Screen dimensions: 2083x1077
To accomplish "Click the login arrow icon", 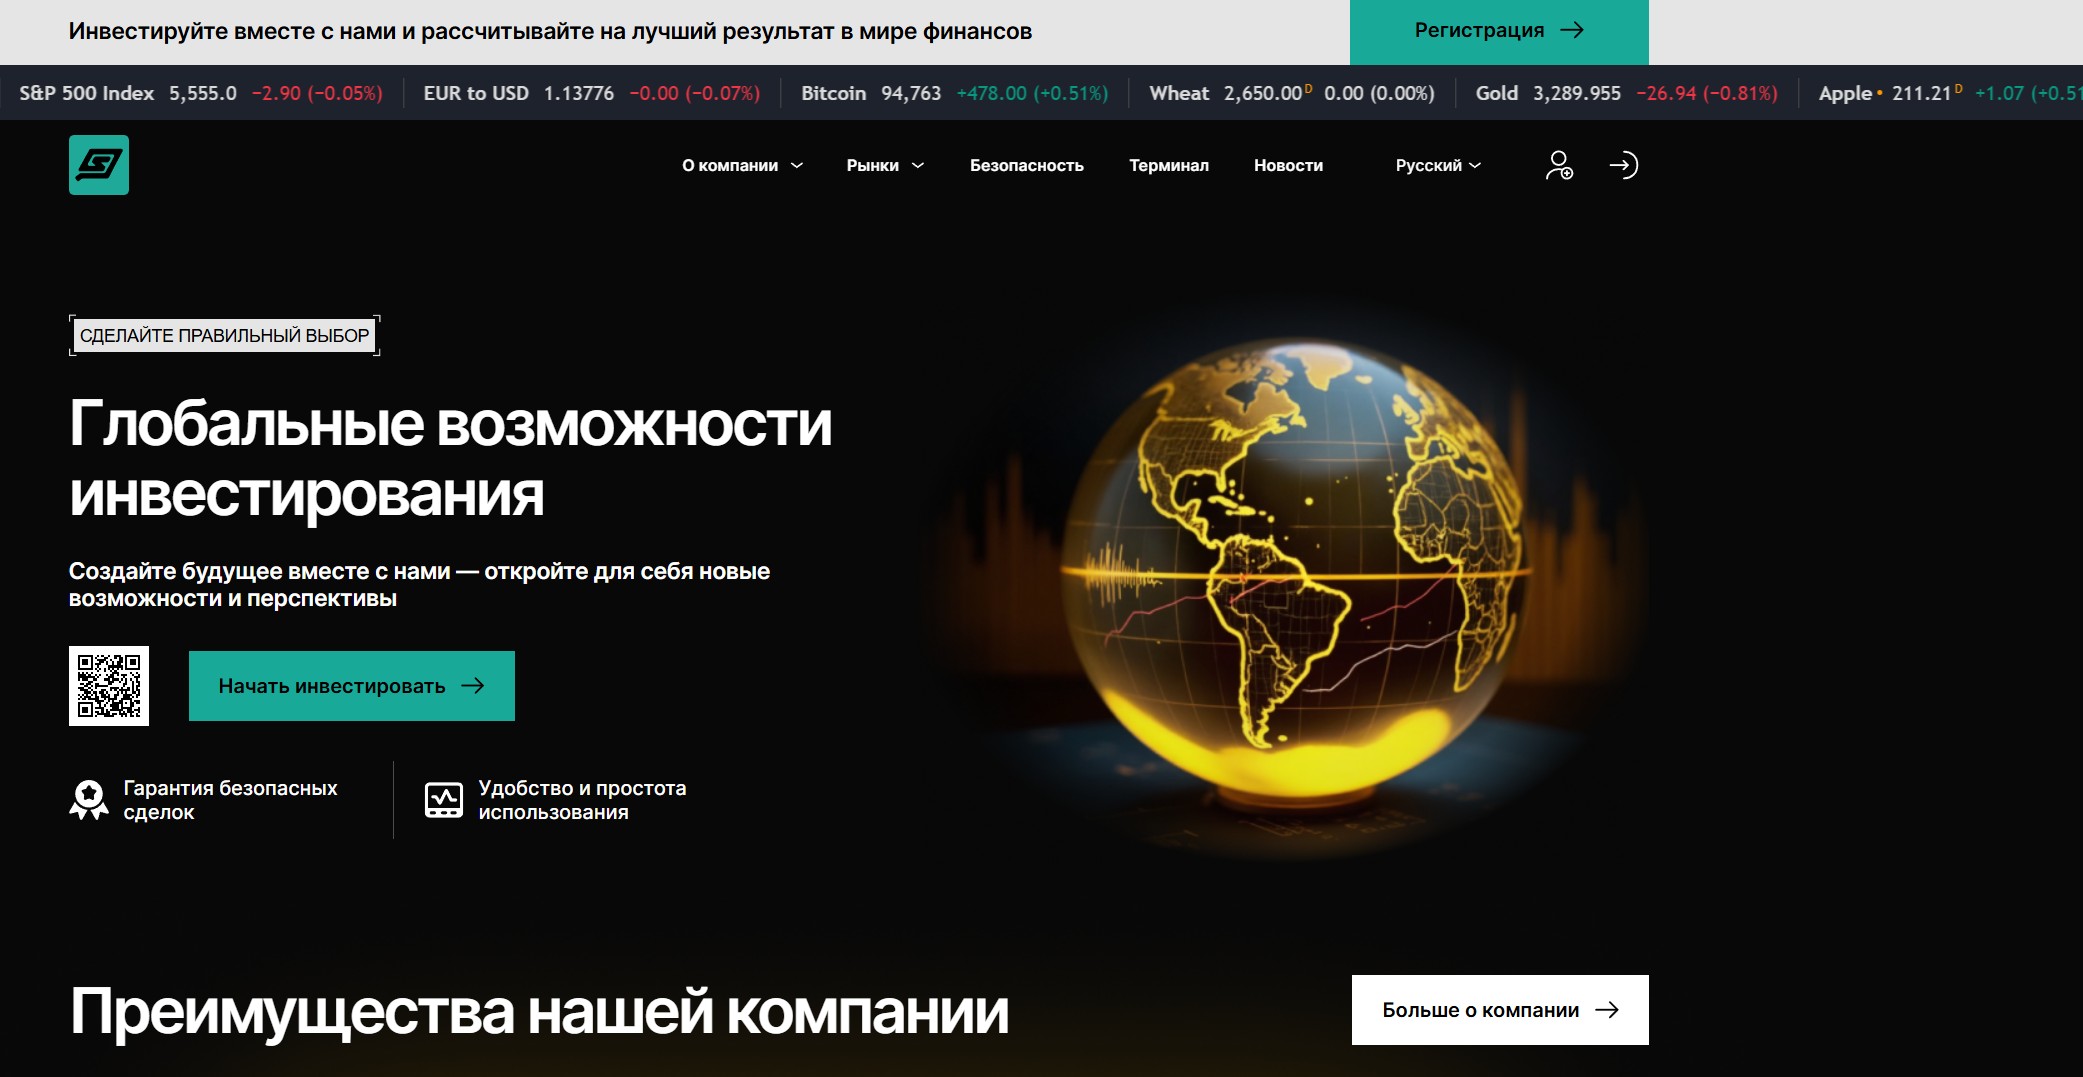I will (1623, 165).
